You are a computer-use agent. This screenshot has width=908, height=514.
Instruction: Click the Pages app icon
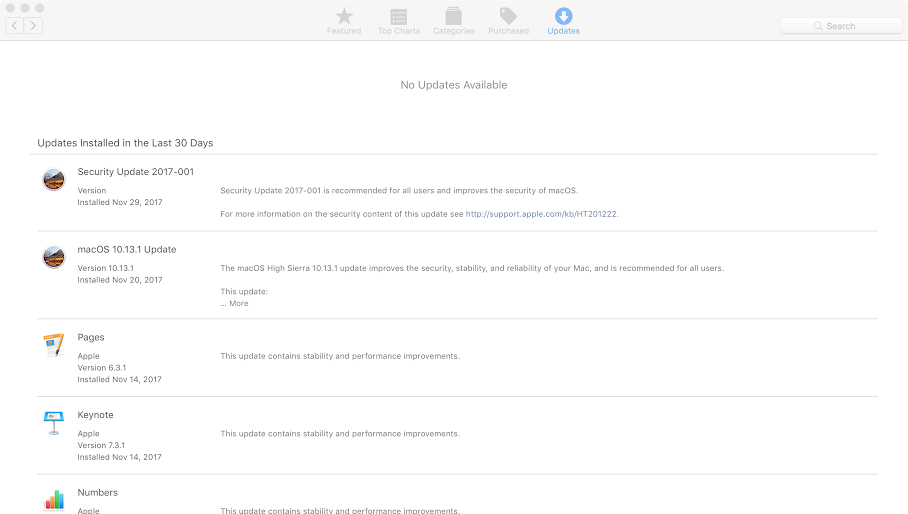[54, 345]
